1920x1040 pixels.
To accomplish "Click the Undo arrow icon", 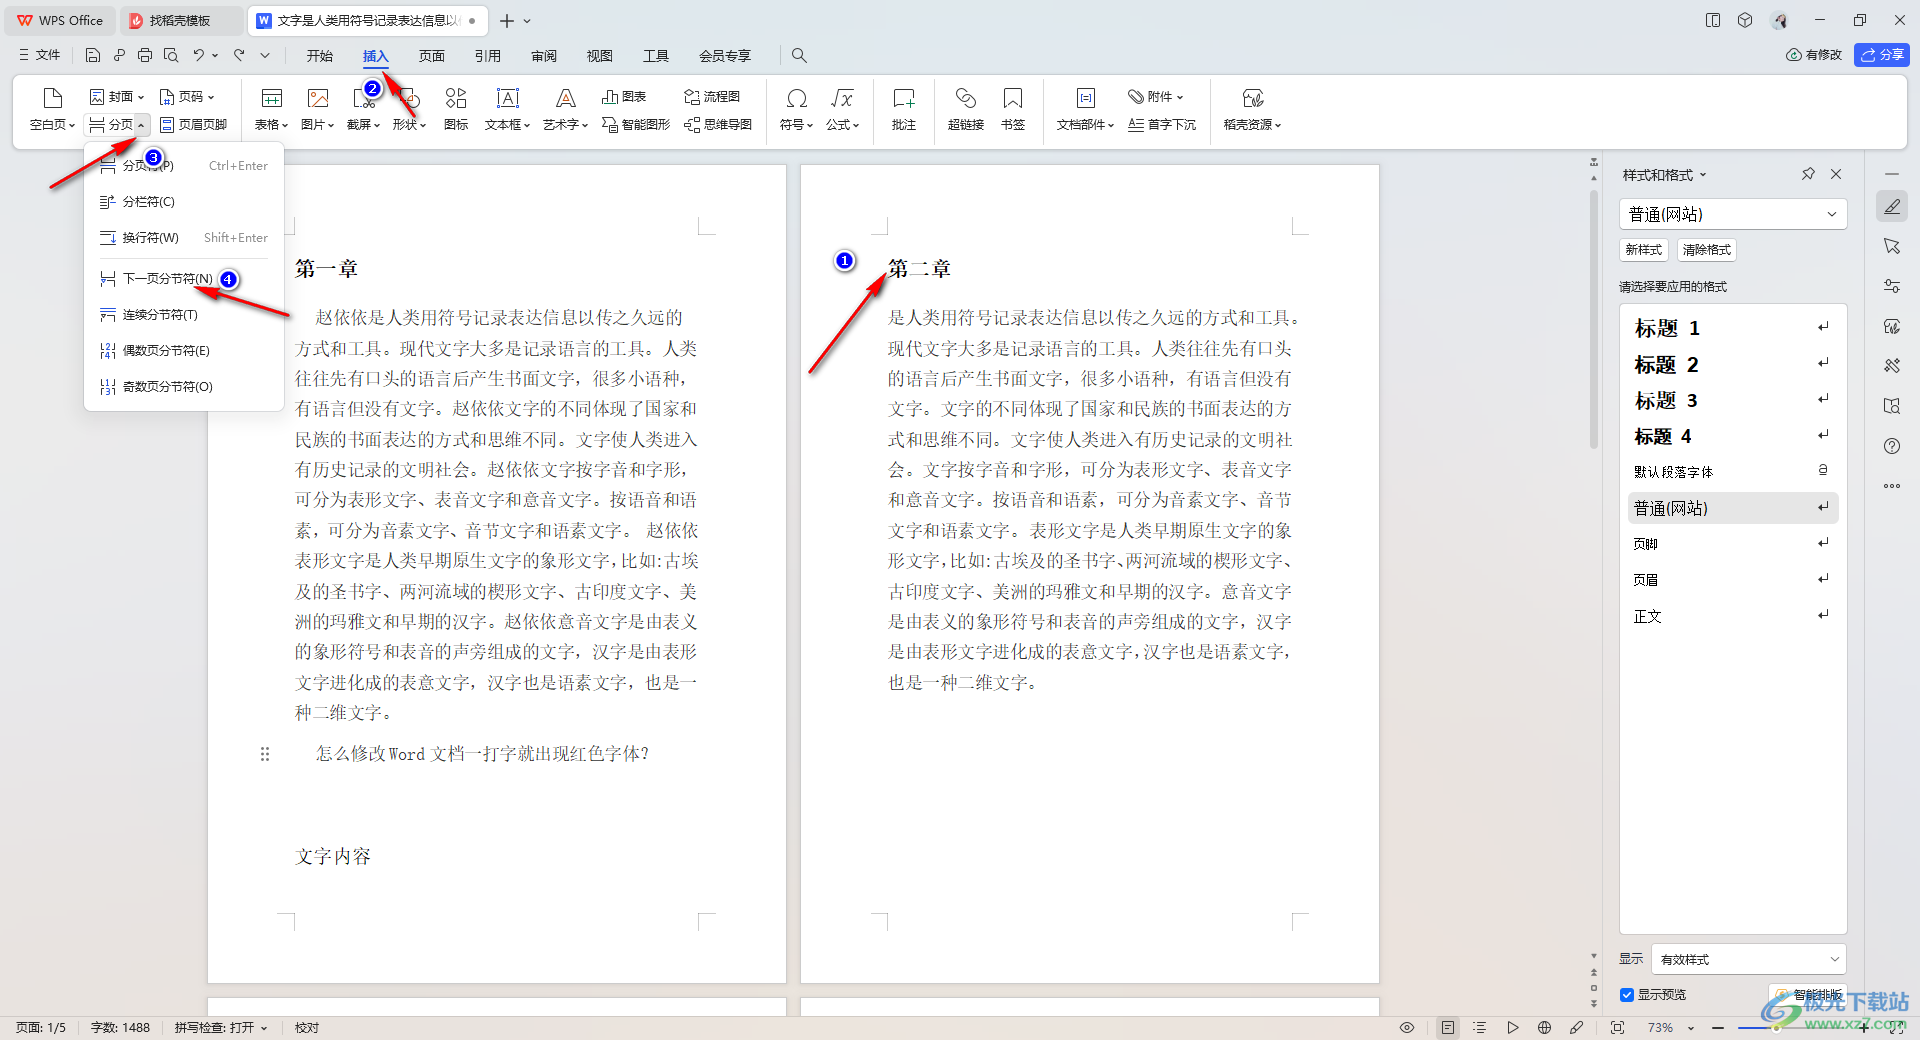I will tap(199, 55).
